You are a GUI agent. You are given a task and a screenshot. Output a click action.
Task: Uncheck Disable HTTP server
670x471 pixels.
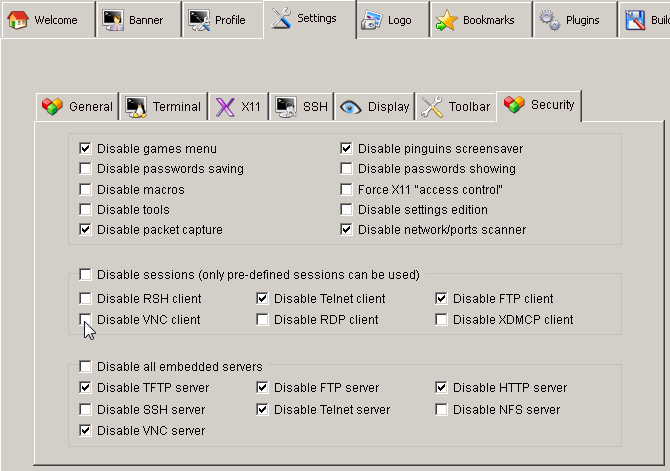442,388
